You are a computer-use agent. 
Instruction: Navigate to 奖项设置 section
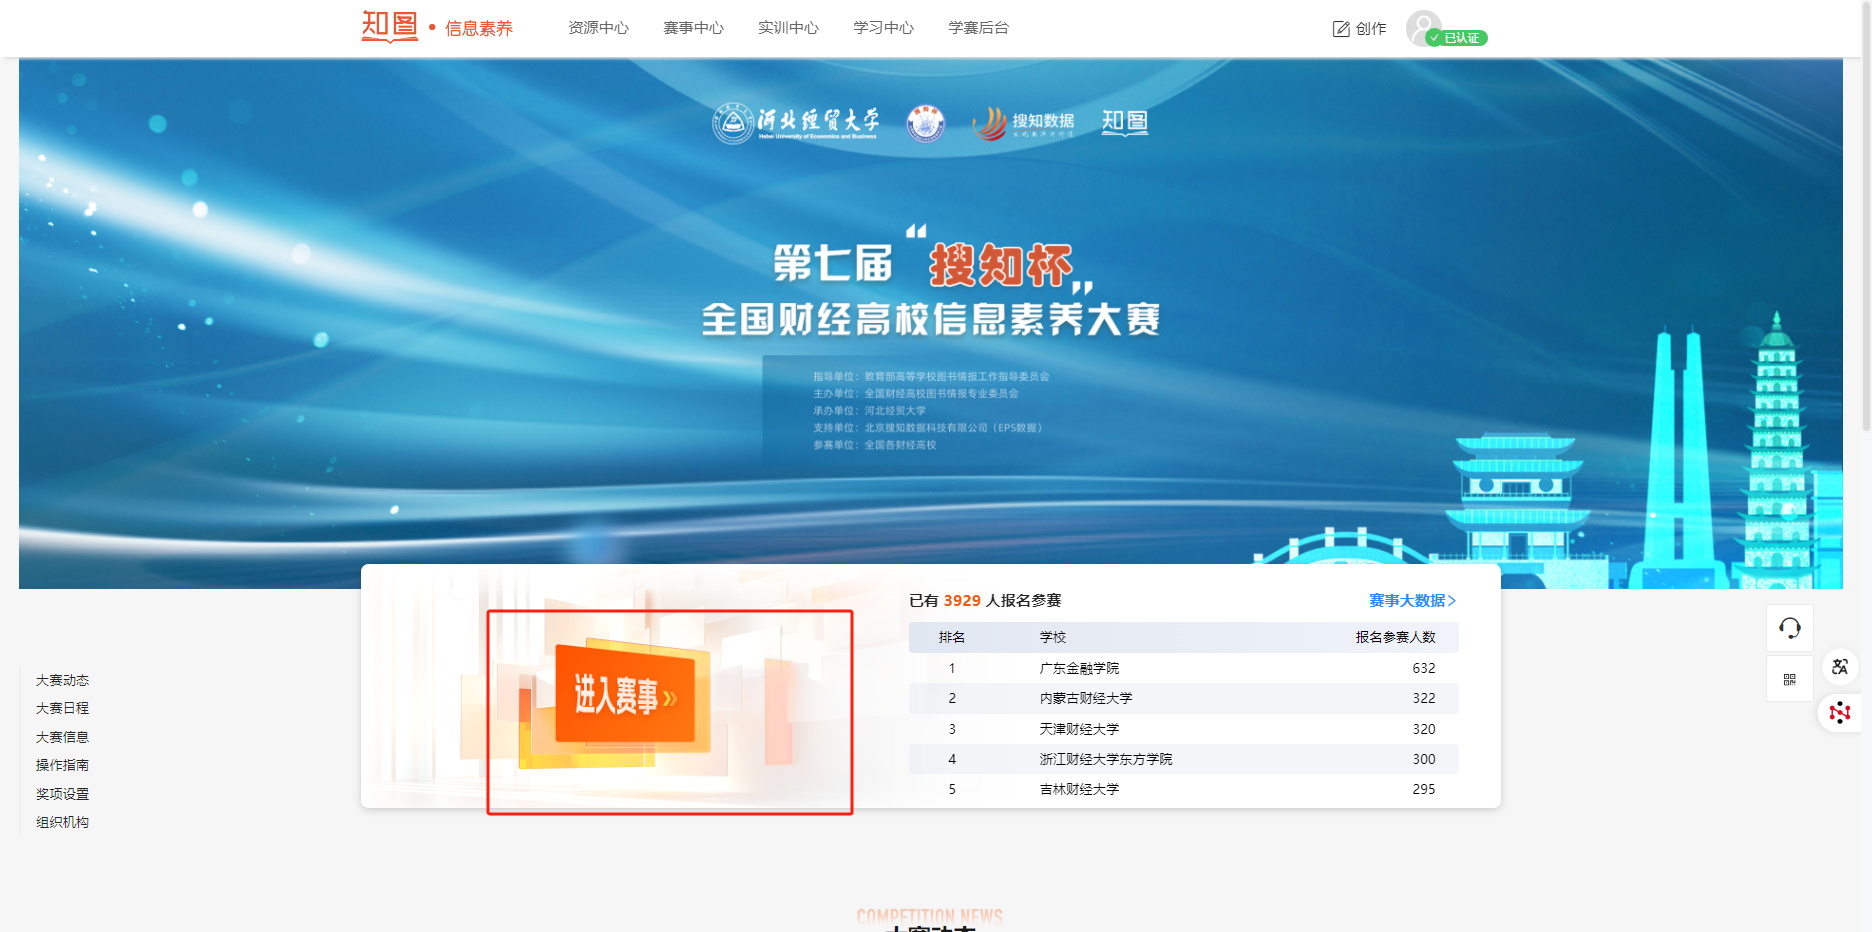[62, 794]
